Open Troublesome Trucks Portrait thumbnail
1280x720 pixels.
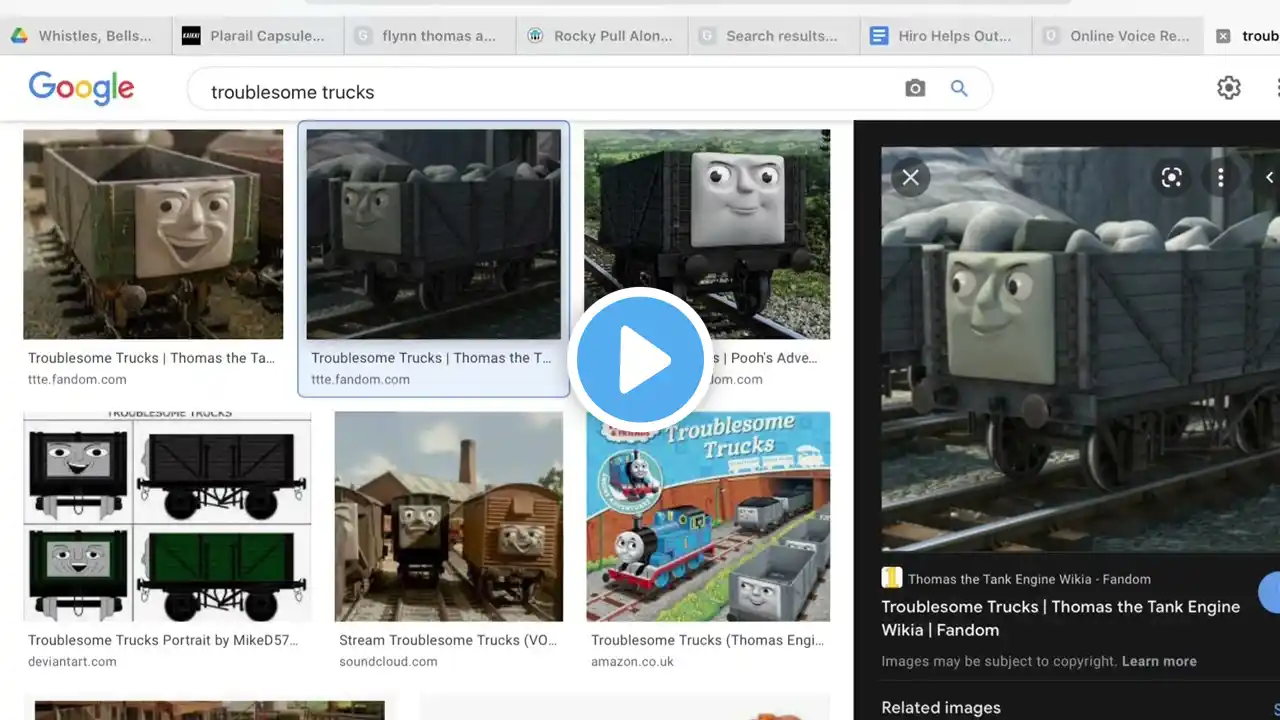[167, 517]
